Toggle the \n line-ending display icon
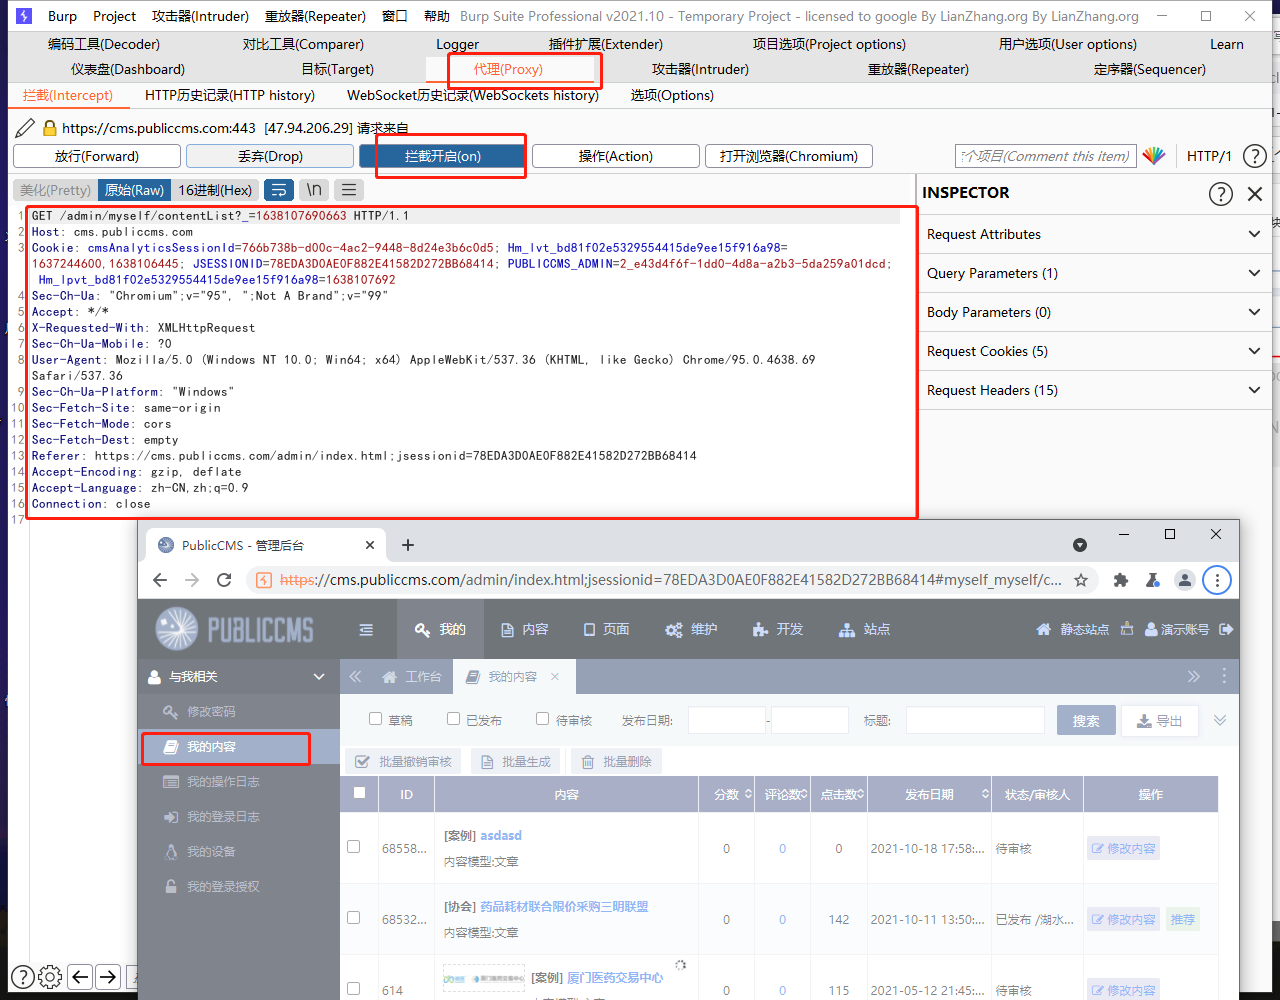This screenshot has height=1000, width=1280. tap(313, 189)
